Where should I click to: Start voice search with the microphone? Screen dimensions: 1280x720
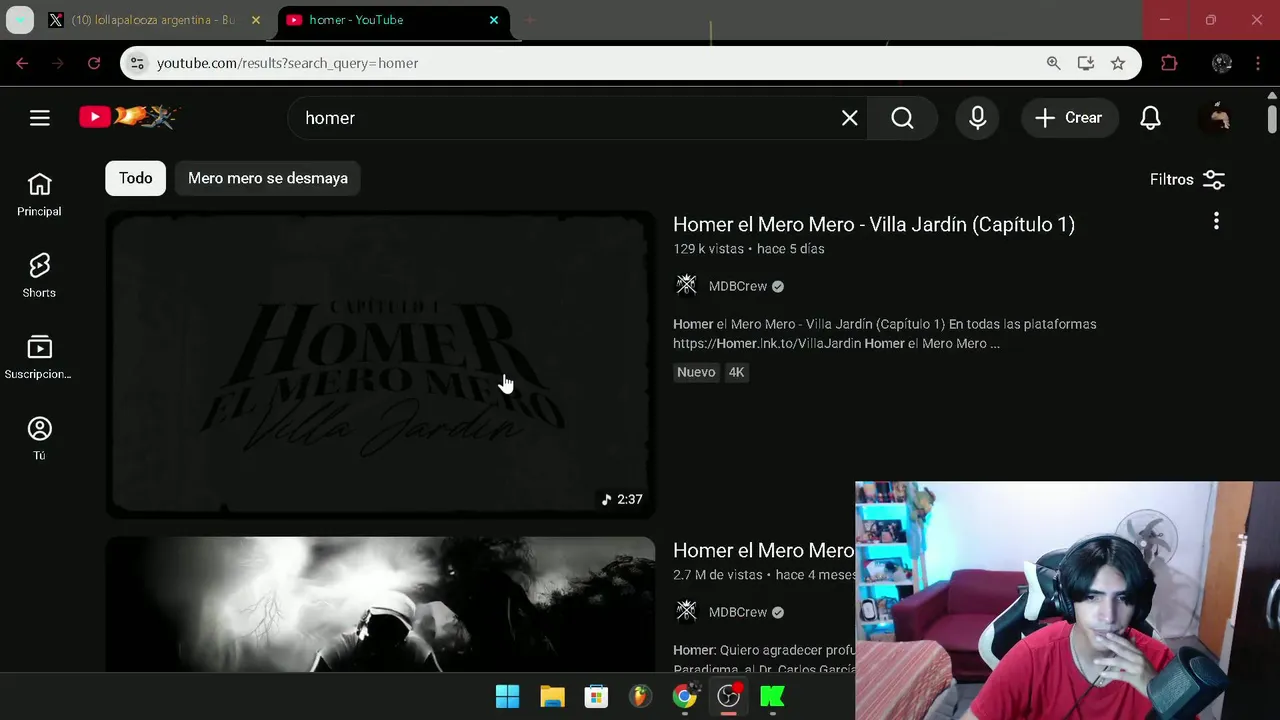tap(978, 118)
